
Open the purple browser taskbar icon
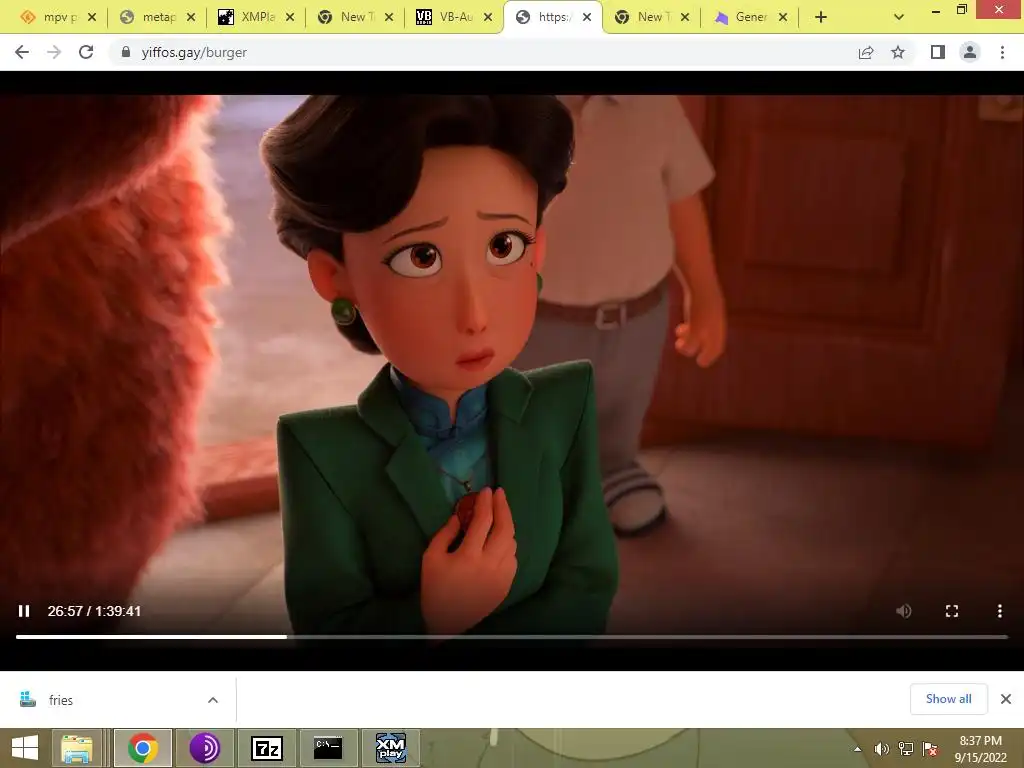pyautogui.click(x=204, y=748)
